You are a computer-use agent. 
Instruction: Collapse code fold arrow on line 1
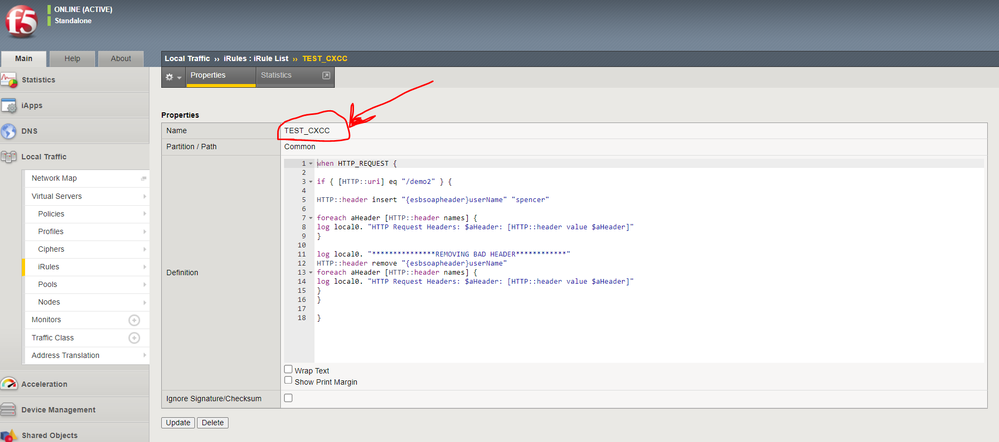pyautogui.click(x=311, y=163)
